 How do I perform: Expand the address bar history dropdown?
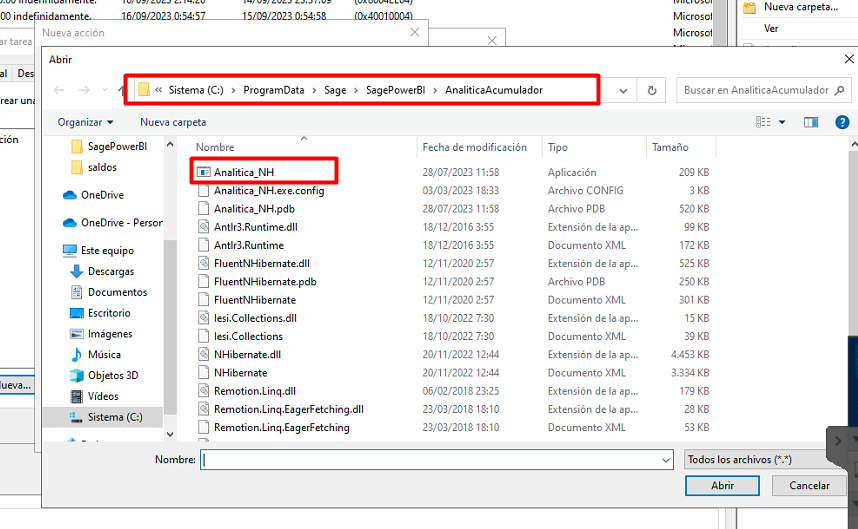623,91
